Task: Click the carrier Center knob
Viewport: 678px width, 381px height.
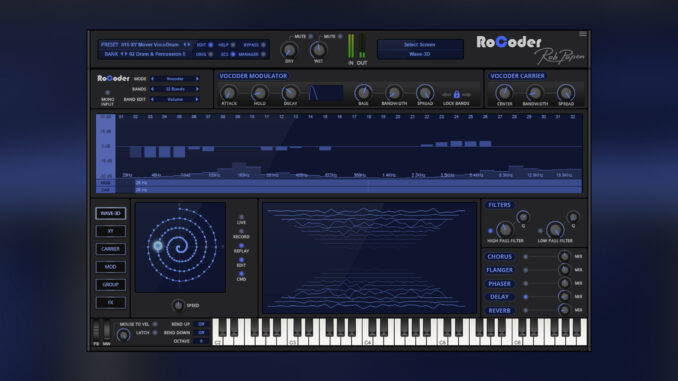Action: click(504, 93)
